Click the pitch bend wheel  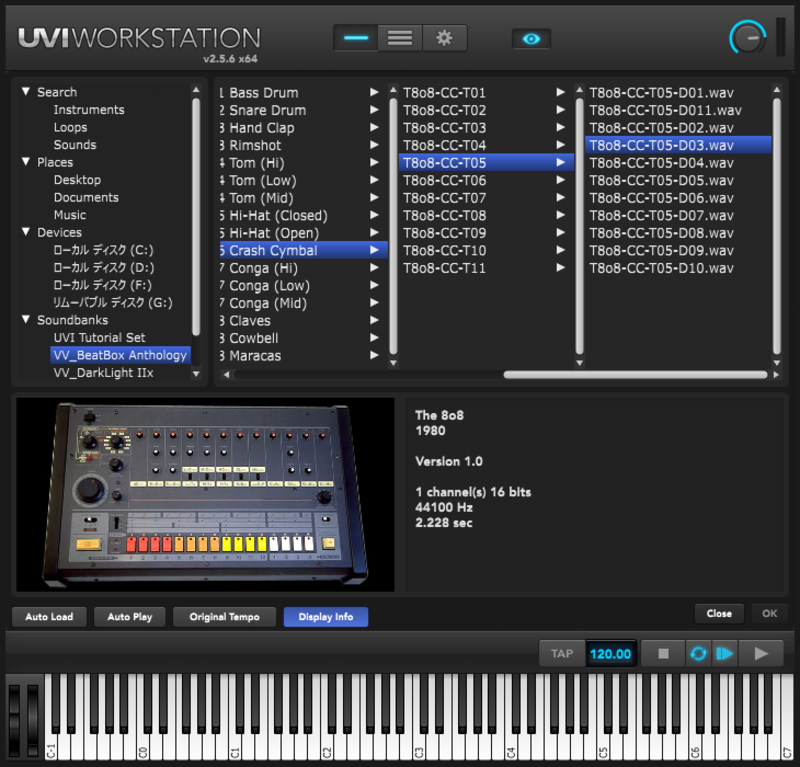[x=14, y=720]
